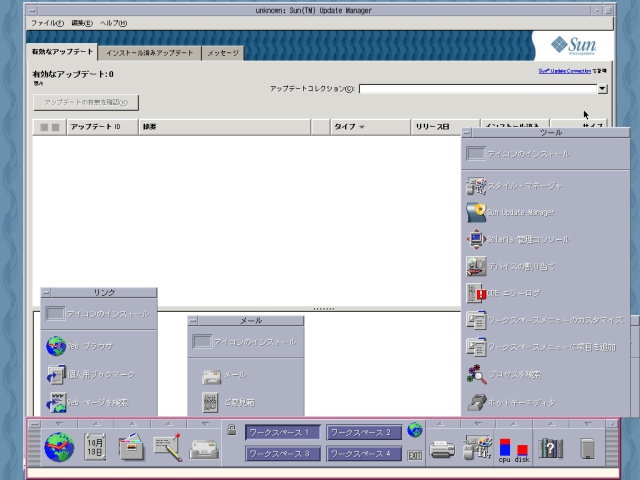Click アイコンのインストール in the ツール subpanel

[x=518, y=154]
